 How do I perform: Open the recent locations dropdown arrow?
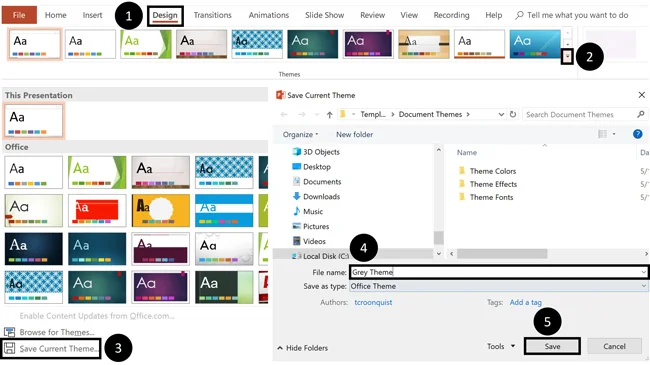pos(317,114)
